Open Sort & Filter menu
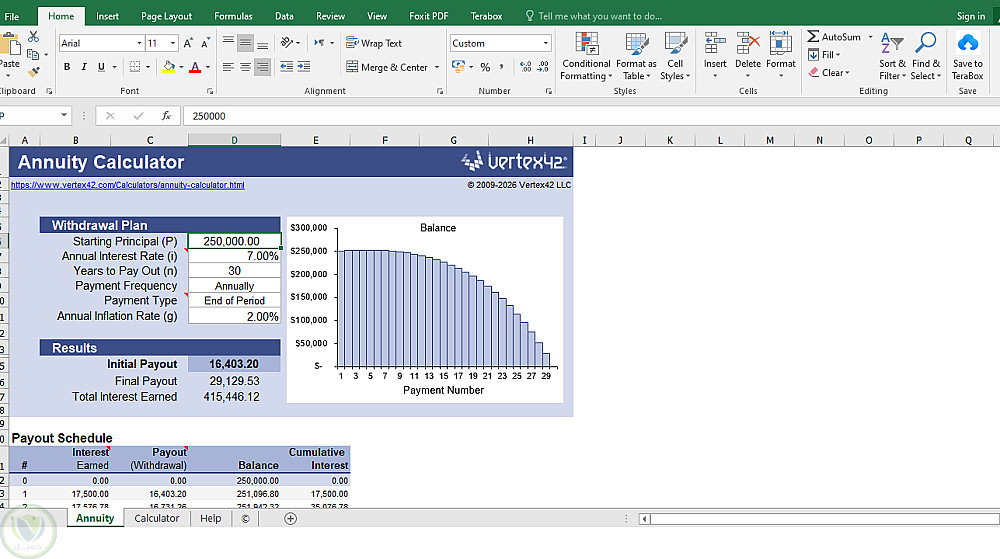The height and width of the screenshot is (559, 1000). [x=892, y=56]
